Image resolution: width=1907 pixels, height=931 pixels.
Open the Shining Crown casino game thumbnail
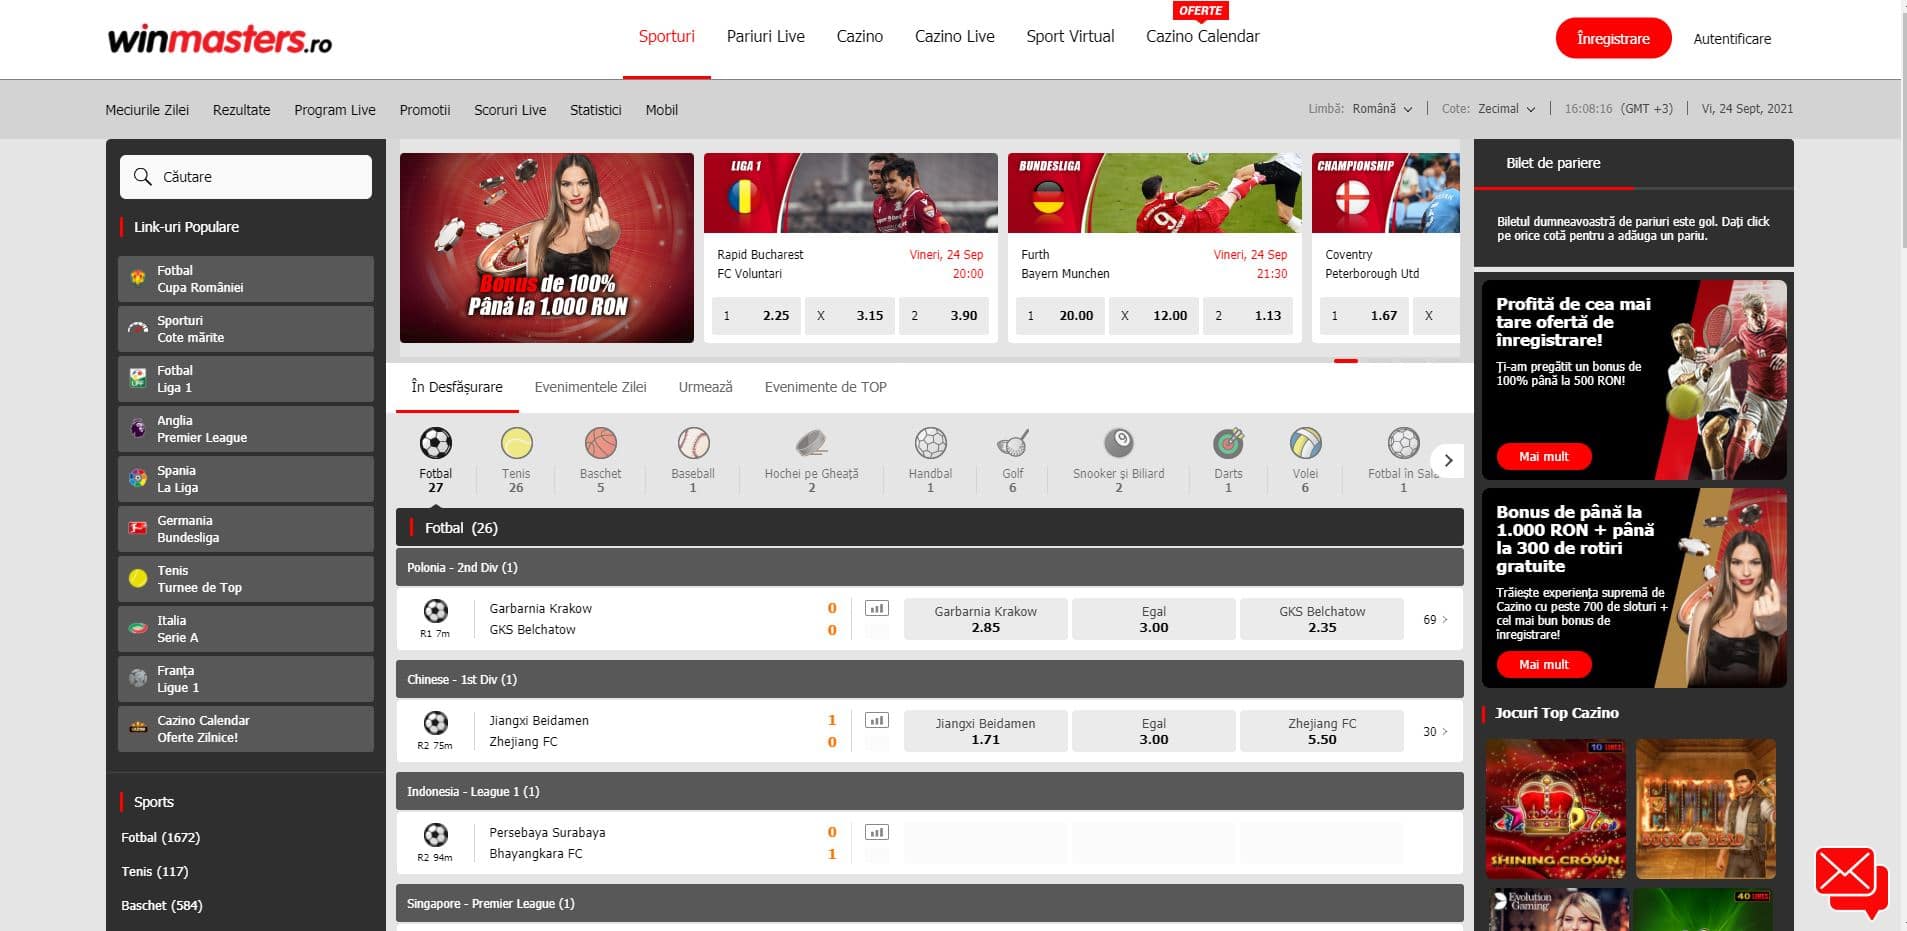tap(1555, 808)
